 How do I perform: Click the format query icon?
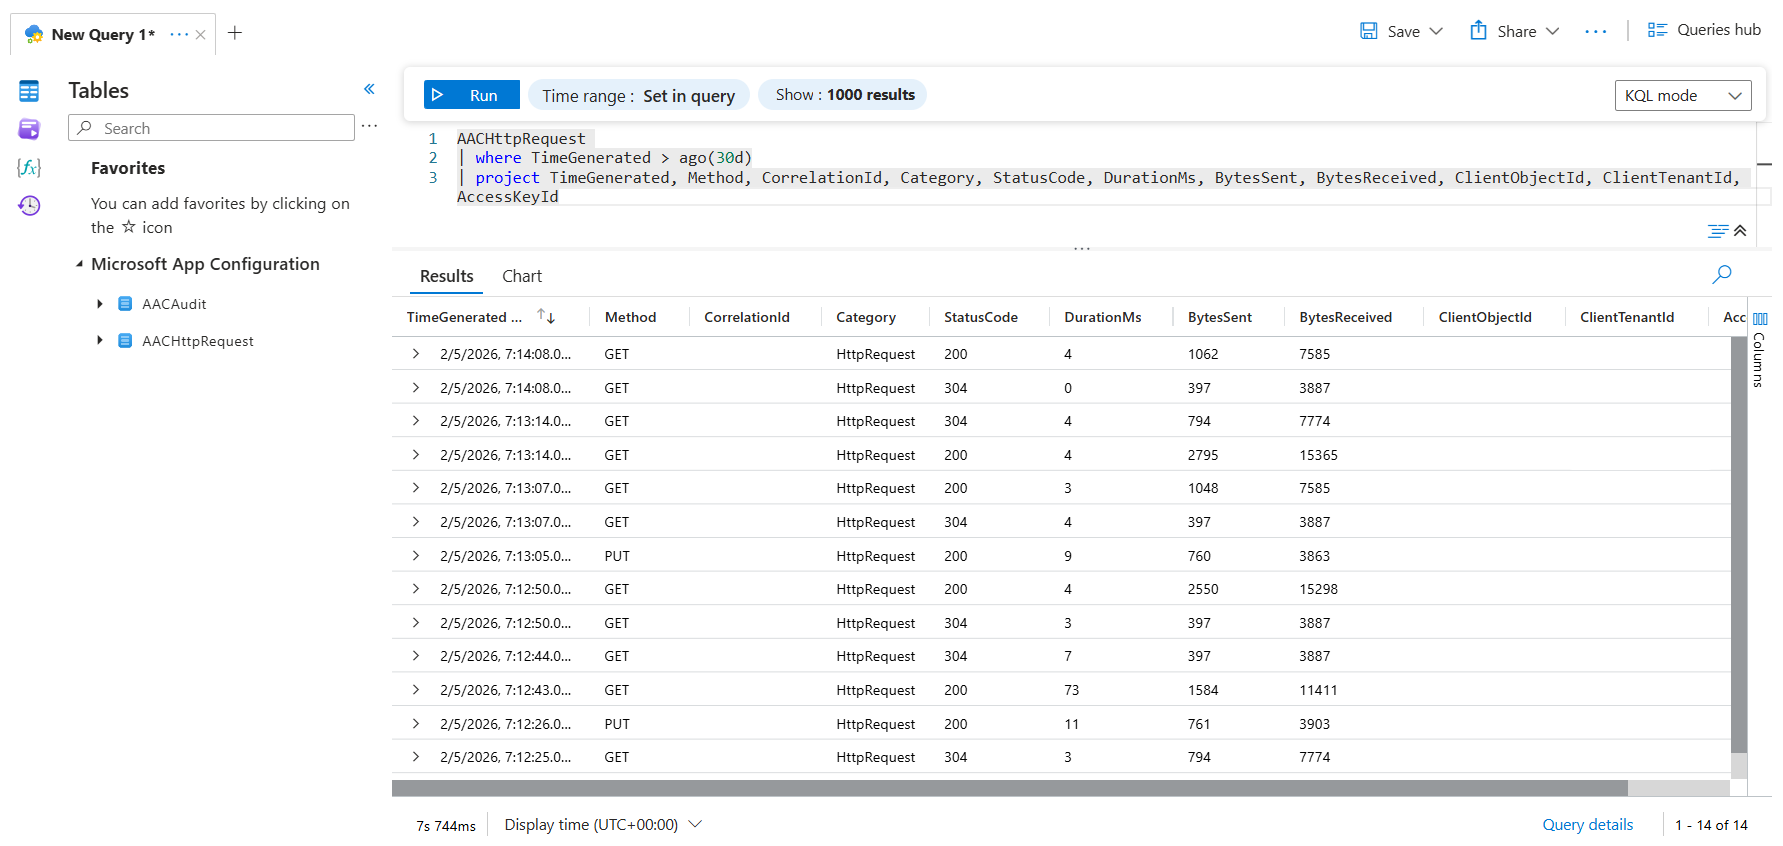pyautogui.click(x=1717, y=231)
